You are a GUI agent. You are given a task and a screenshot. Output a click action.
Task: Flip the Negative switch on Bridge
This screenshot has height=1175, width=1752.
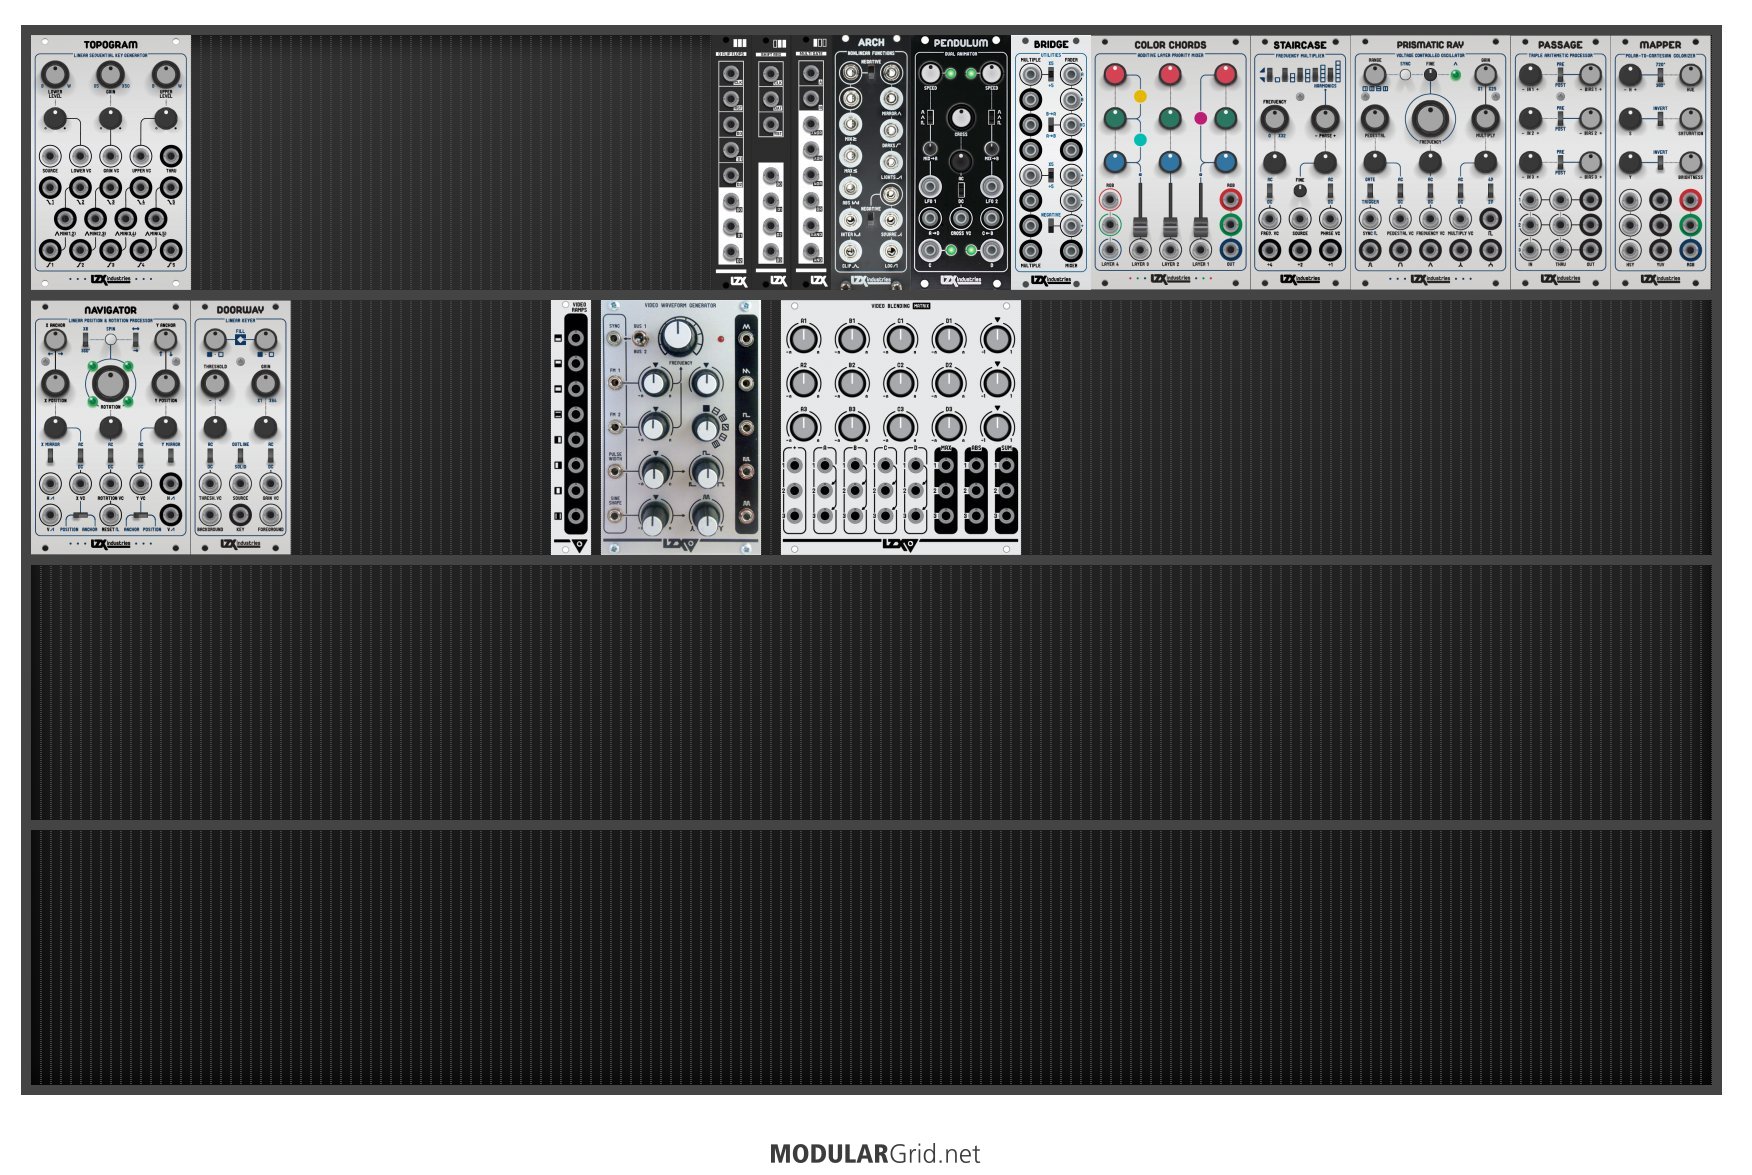(1051, 226)
